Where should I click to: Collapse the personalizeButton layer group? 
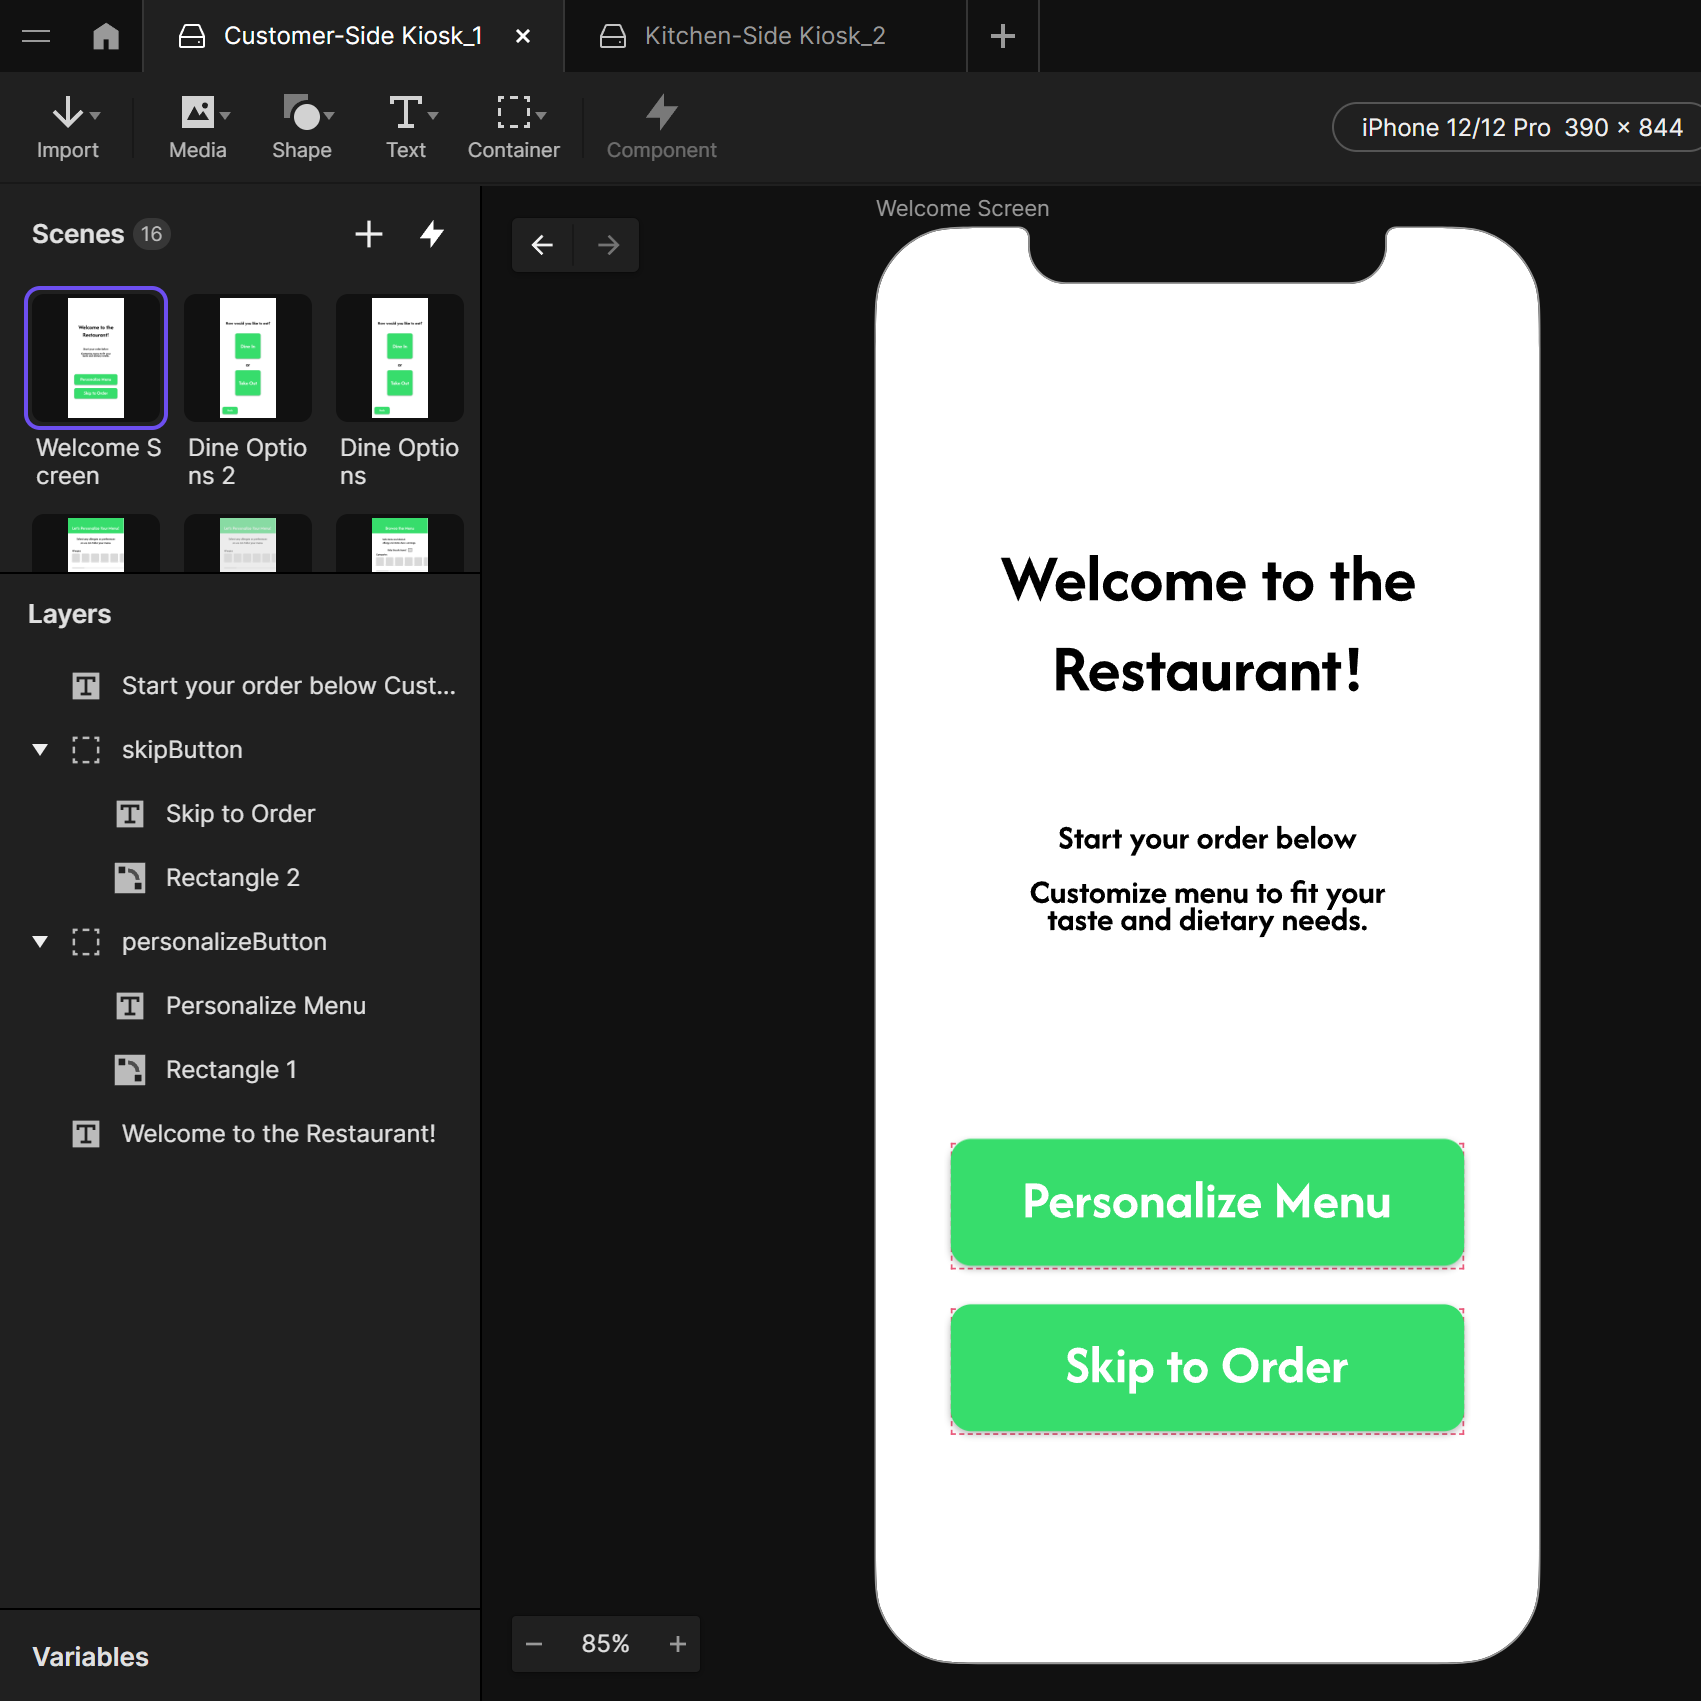tap(39, 941)
